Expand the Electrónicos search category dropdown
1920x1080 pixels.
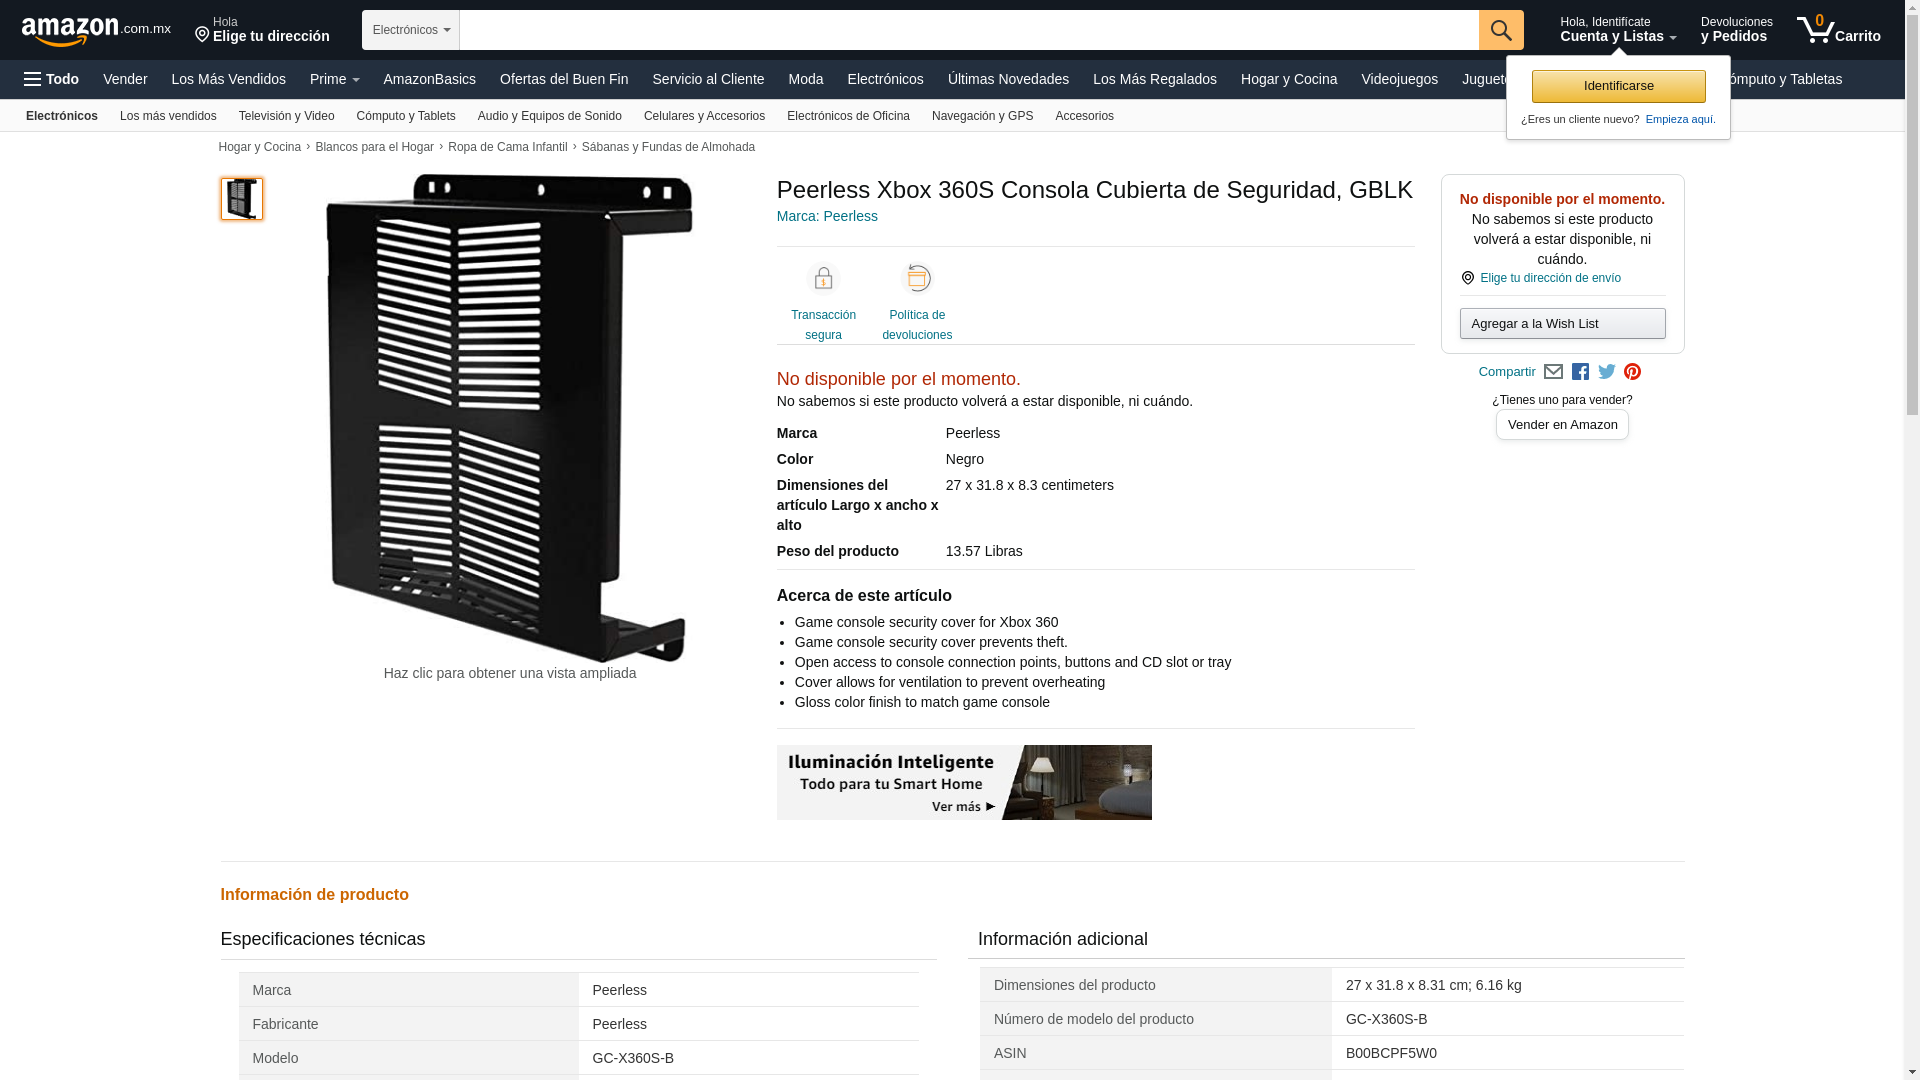(411, 30)
